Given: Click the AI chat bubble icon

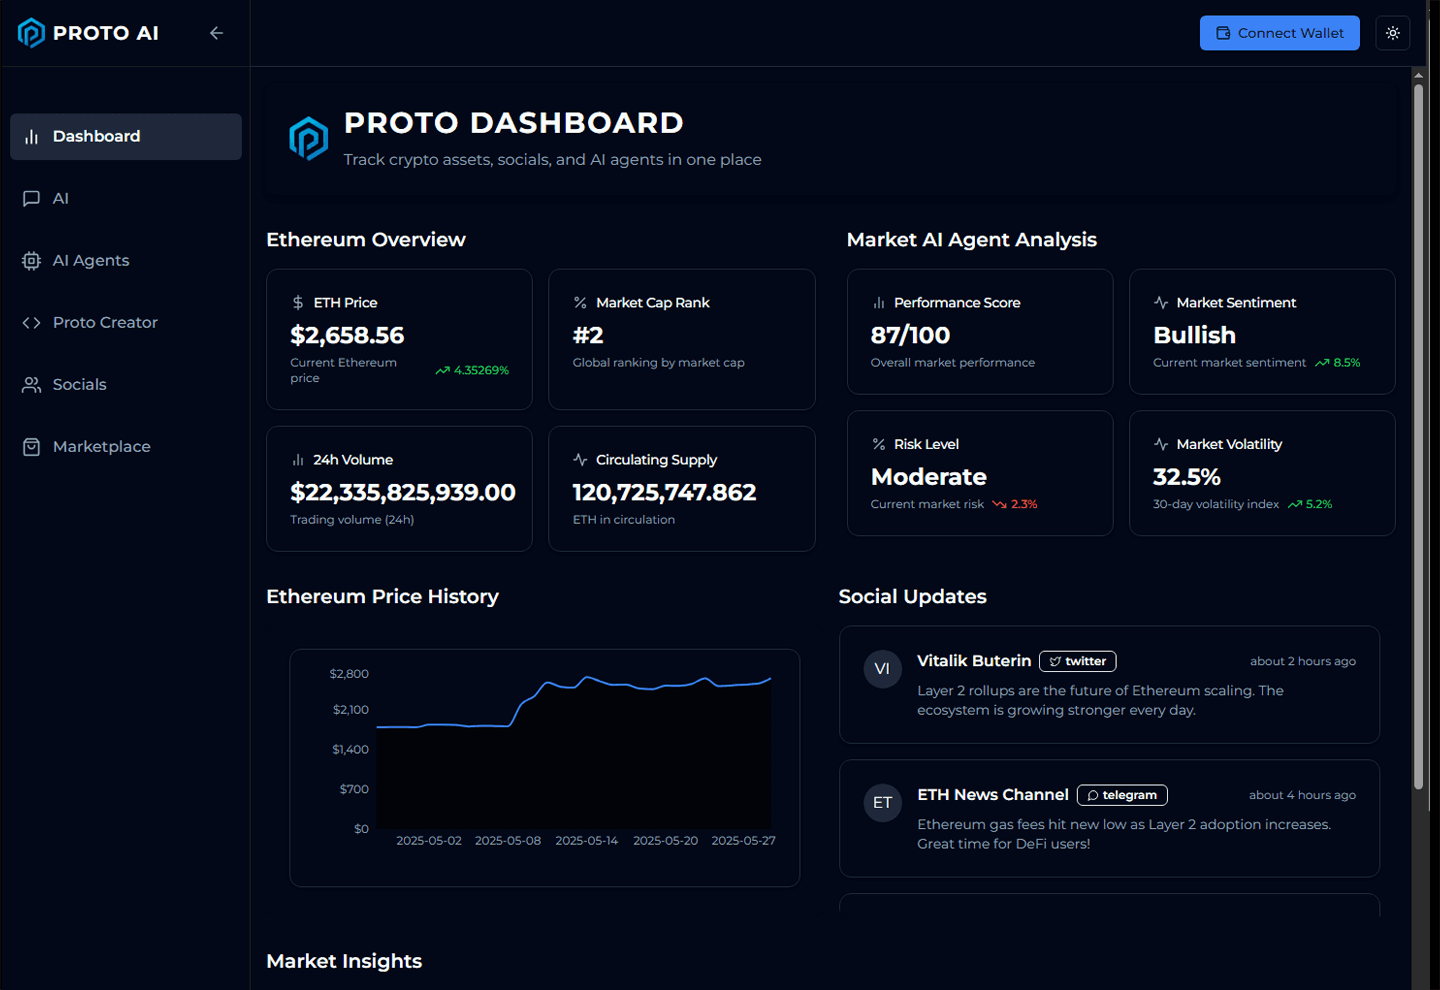Looking at the screenshot, I should (31, 198).
